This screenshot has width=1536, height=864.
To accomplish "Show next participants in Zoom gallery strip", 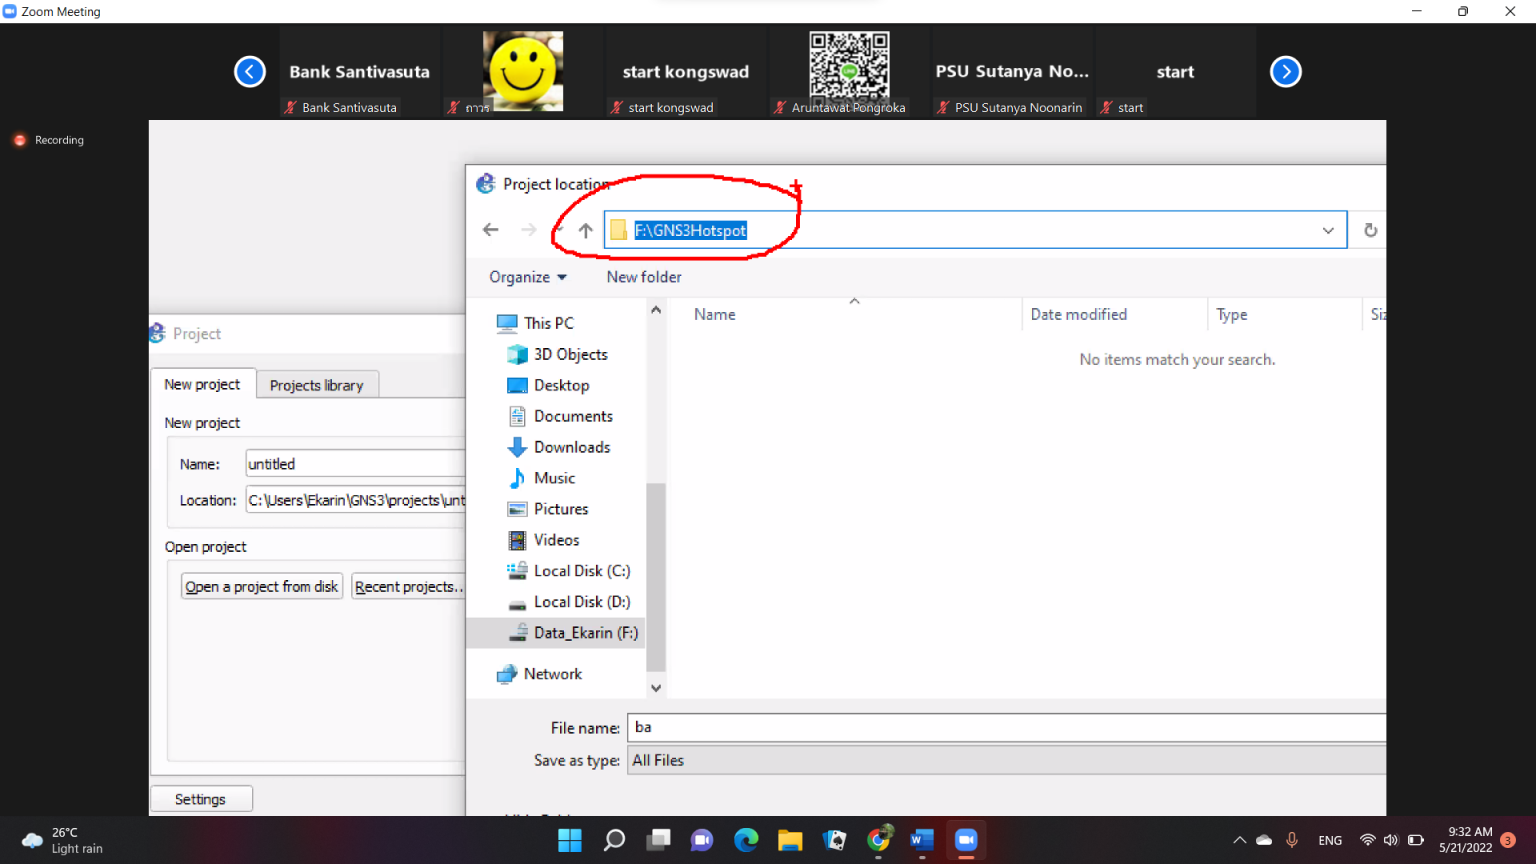I will point(1285,72).
